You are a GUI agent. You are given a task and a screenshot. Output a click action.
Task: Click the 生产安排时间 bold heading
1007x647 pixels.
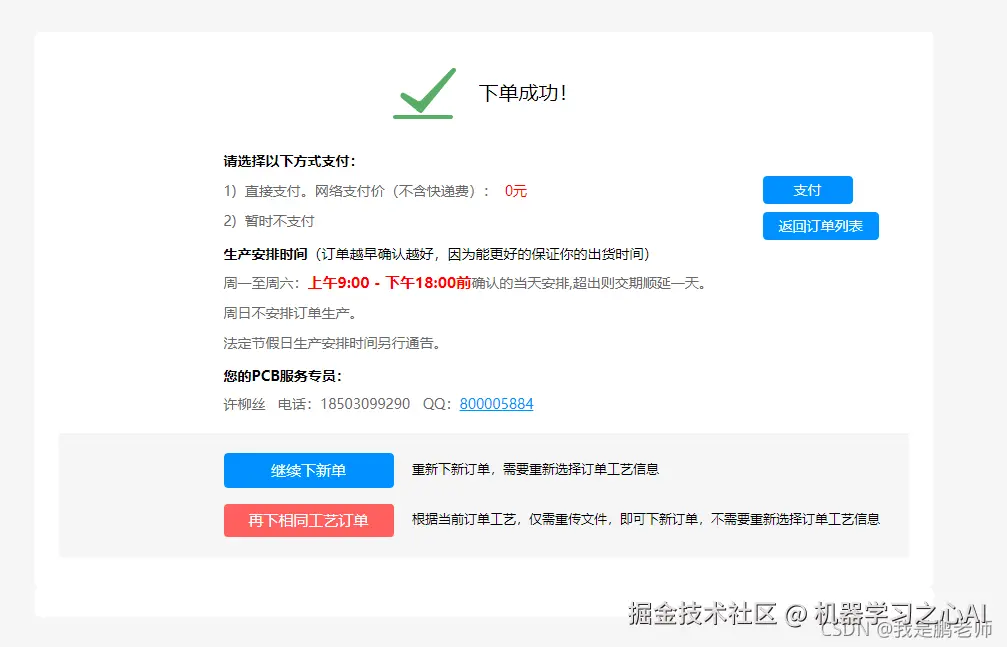click(x=264, y=253)
